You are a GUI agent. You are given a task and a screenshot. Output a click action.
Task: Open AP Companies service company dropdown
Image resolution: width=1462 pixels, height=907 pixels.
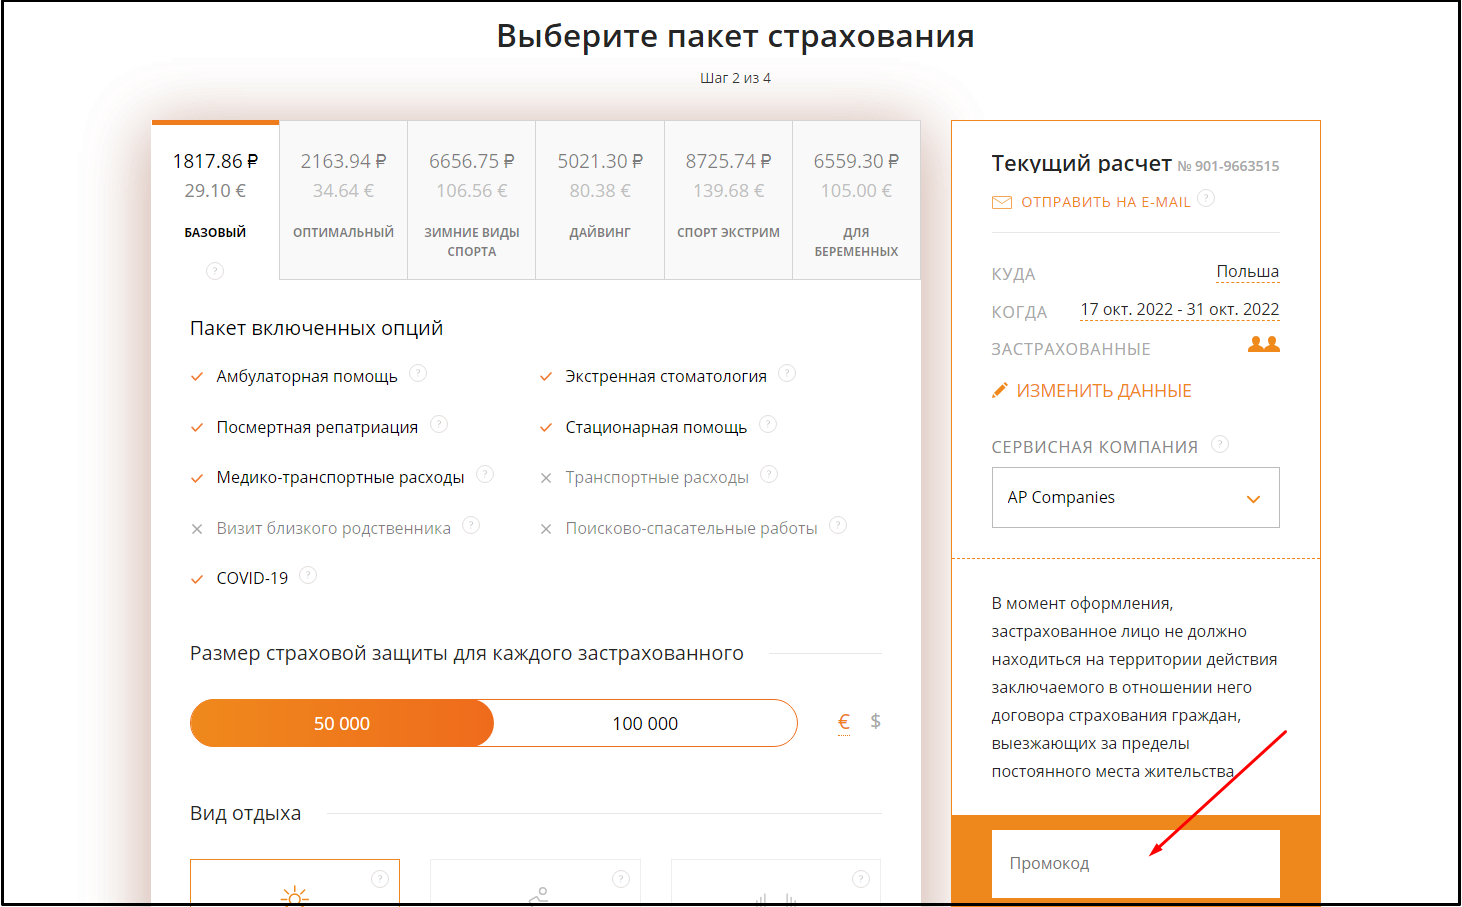[1136, 497]
